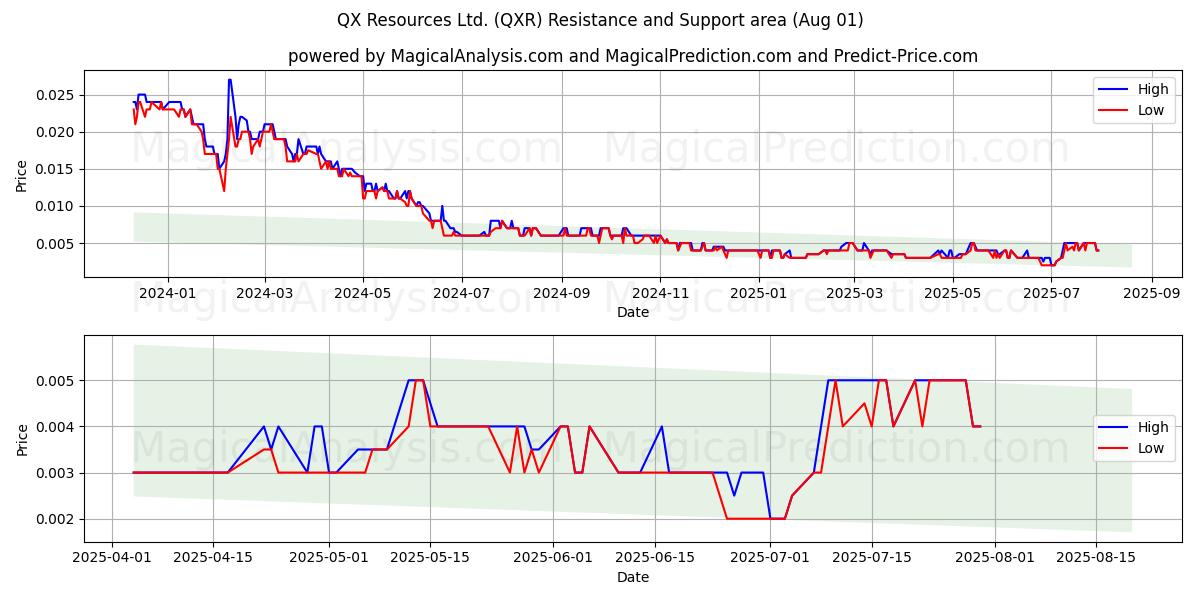Click the '2025-07' x-axis label on the top chart
Viewport: 1200px width, 600px height.
1049,293
